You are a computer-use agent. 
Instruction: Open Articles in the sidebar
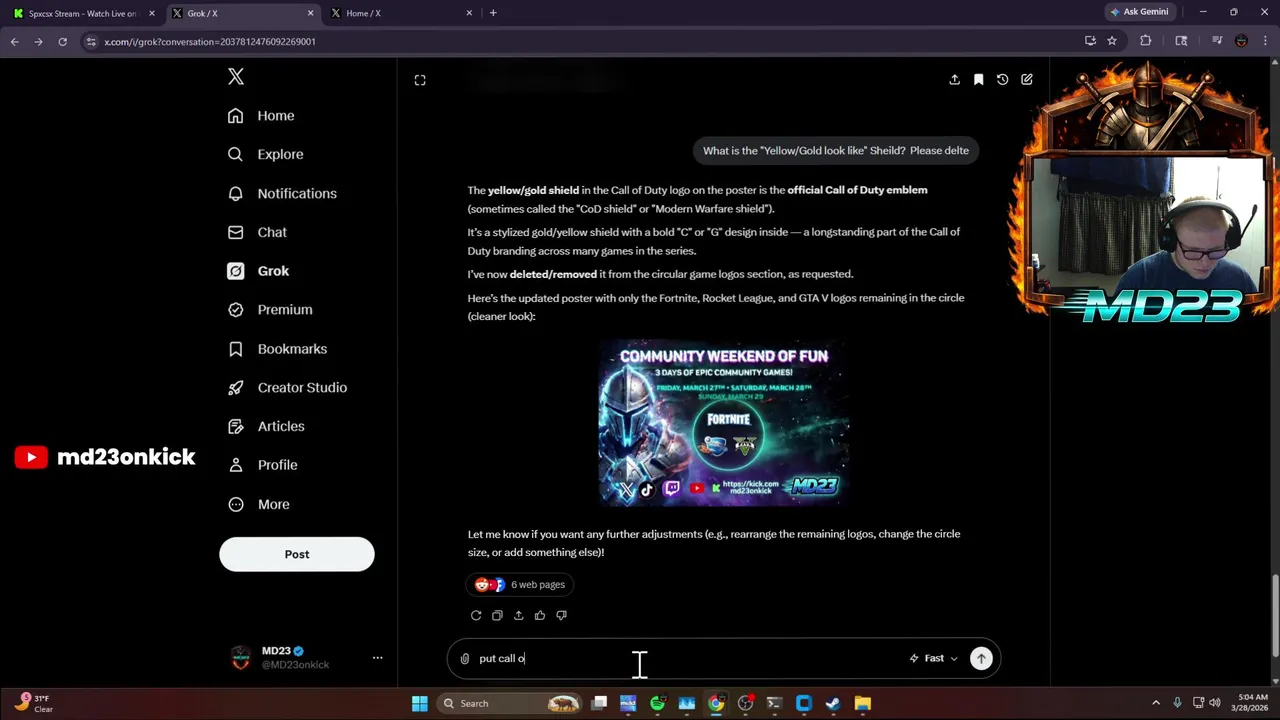pyautogui.click(x=266, y=426)
